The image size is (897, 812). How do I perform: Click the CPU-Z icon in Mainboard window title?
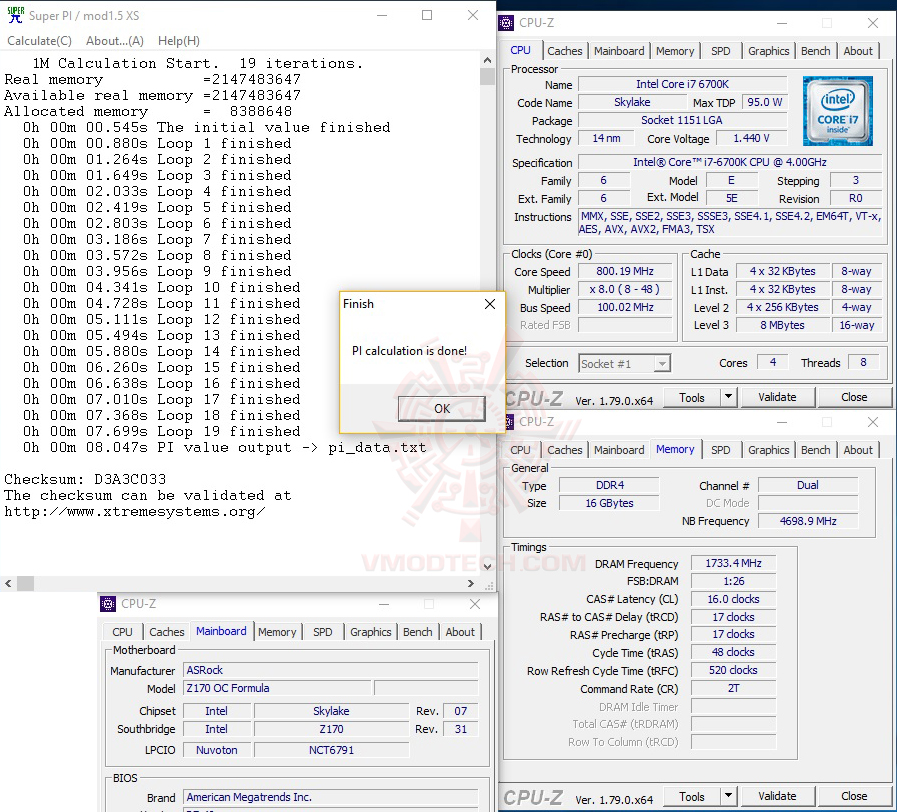pyautogui.click(x=108, y=604)
